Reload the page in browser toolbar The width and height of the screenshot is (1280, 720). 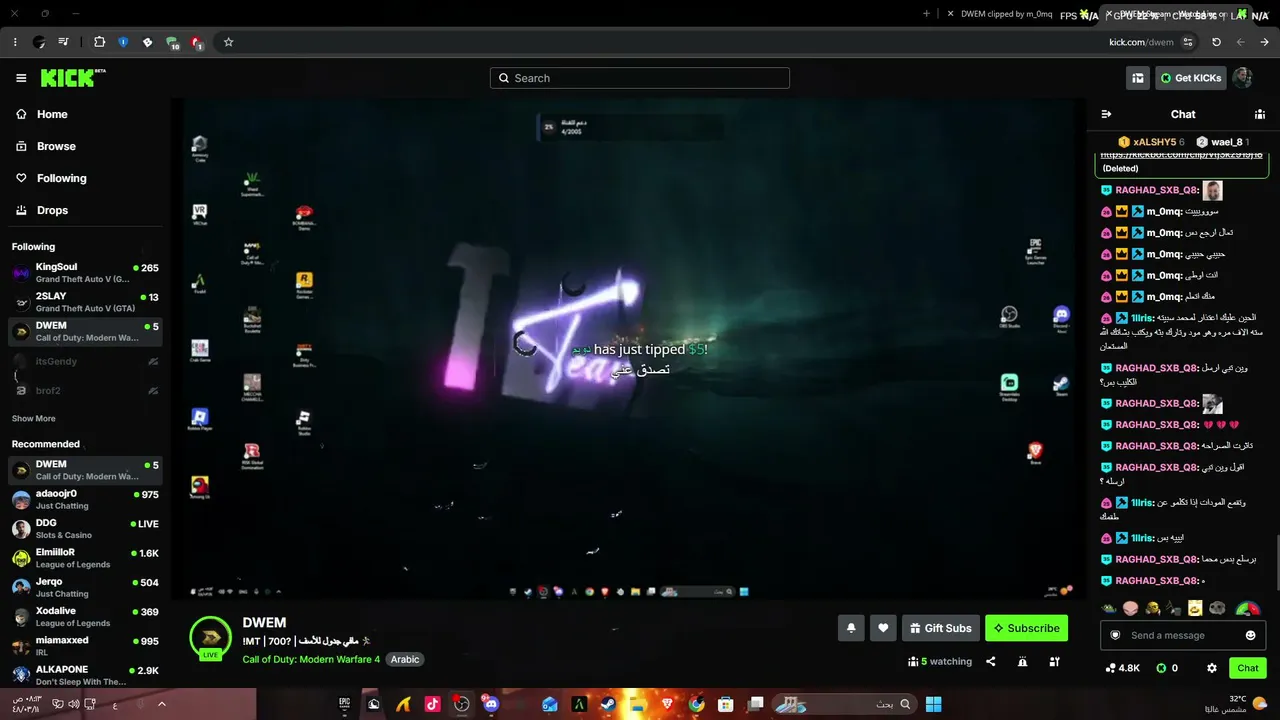(1216, 42)
